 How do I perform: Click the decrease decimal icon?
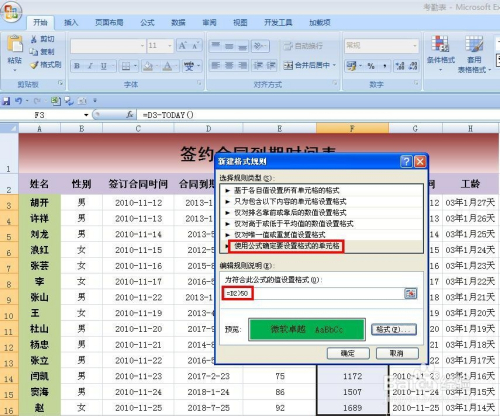point(413,66)
